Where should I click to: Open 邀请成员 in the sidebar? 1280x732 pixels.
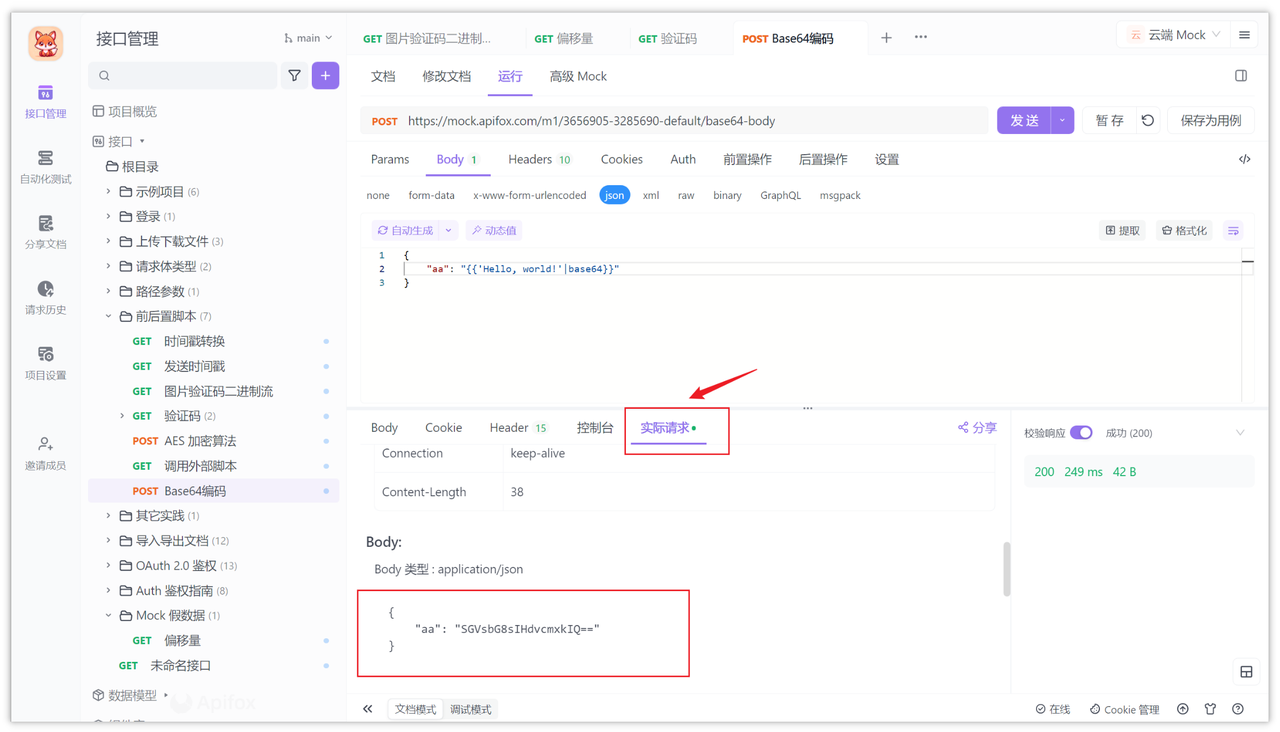[45, 454]
